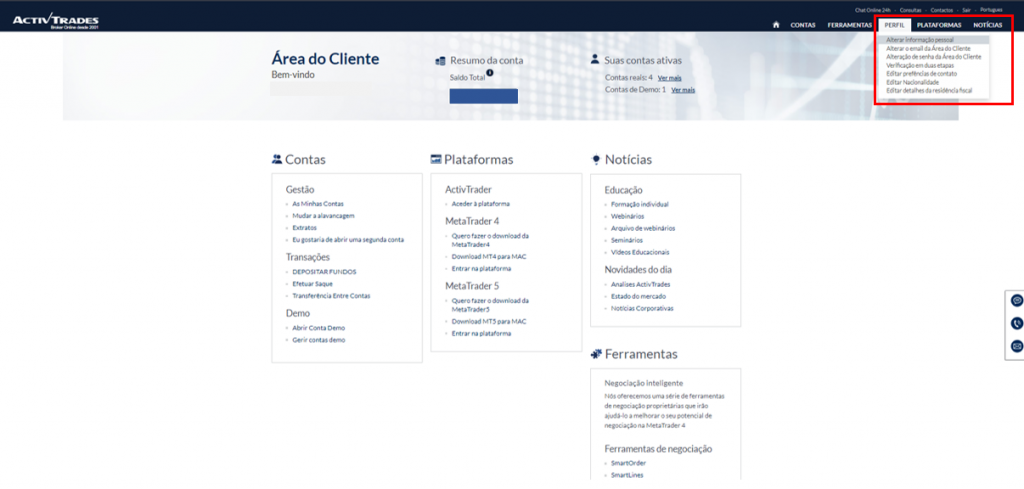
Task: Click the phone call floating side icon
Action: pyautogui.click(x=1017, y=323)
